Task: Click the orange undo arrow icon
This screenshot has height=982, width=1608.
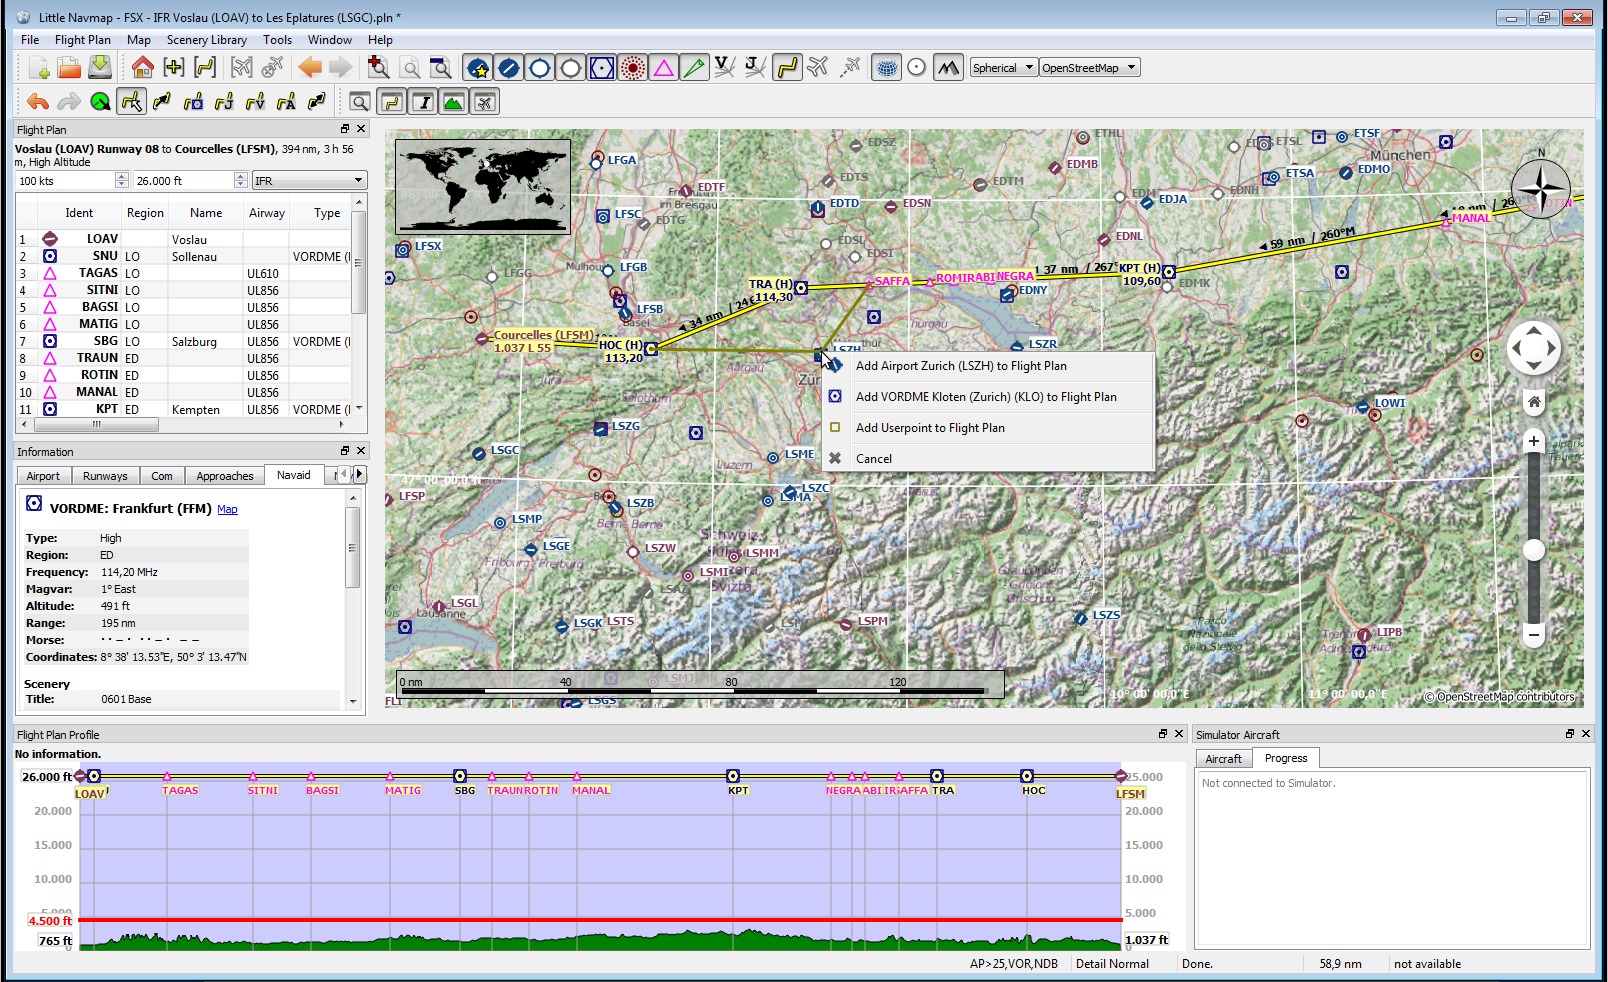Action: point(38,102)
